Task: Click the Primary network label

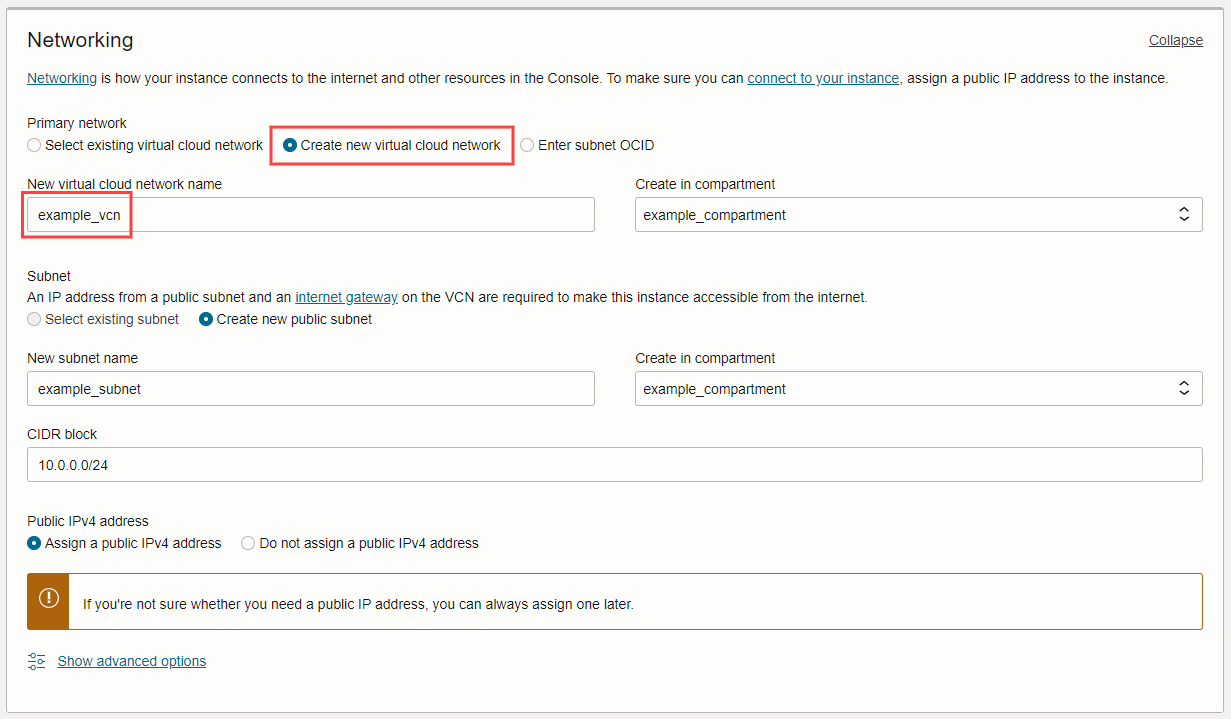Action: [77, 123]
